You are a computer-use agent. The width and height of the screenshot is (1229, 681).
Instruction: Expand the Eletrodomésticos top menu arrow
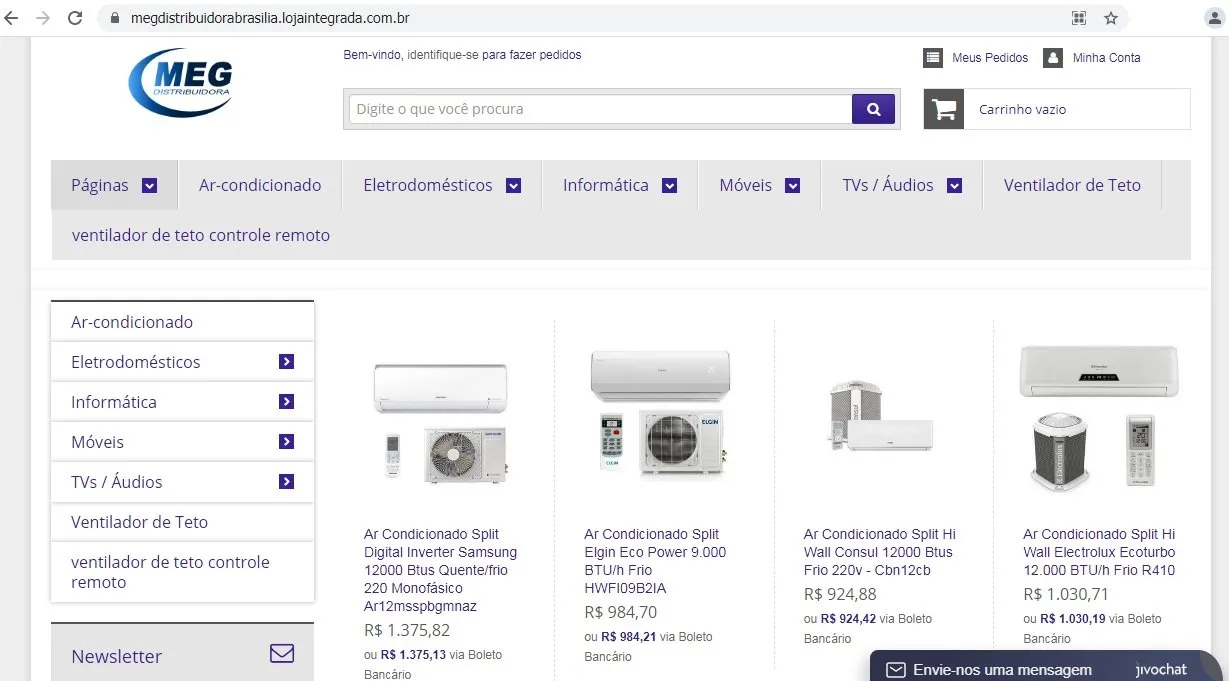pos(514,185)
